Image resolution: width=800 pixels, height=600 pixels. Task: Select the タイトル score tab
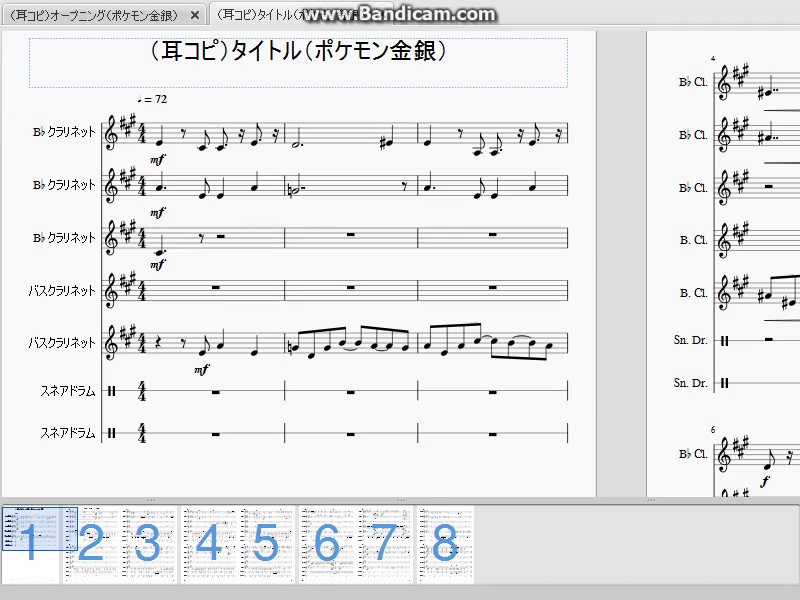[301, 14]
